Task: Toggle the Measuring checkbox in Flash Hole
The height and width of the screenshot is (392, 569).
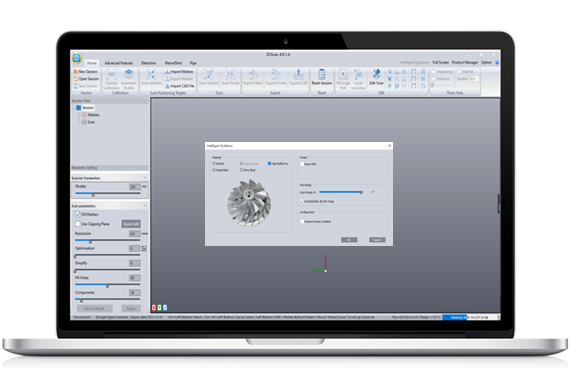Action: coord(433,72)
